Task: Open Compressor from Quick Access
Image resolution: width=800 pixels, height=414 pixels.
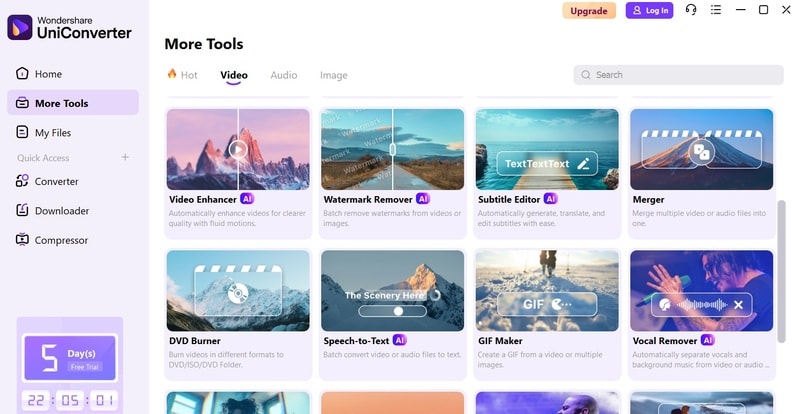Action: pyautogui.click(x=73, y=240)
